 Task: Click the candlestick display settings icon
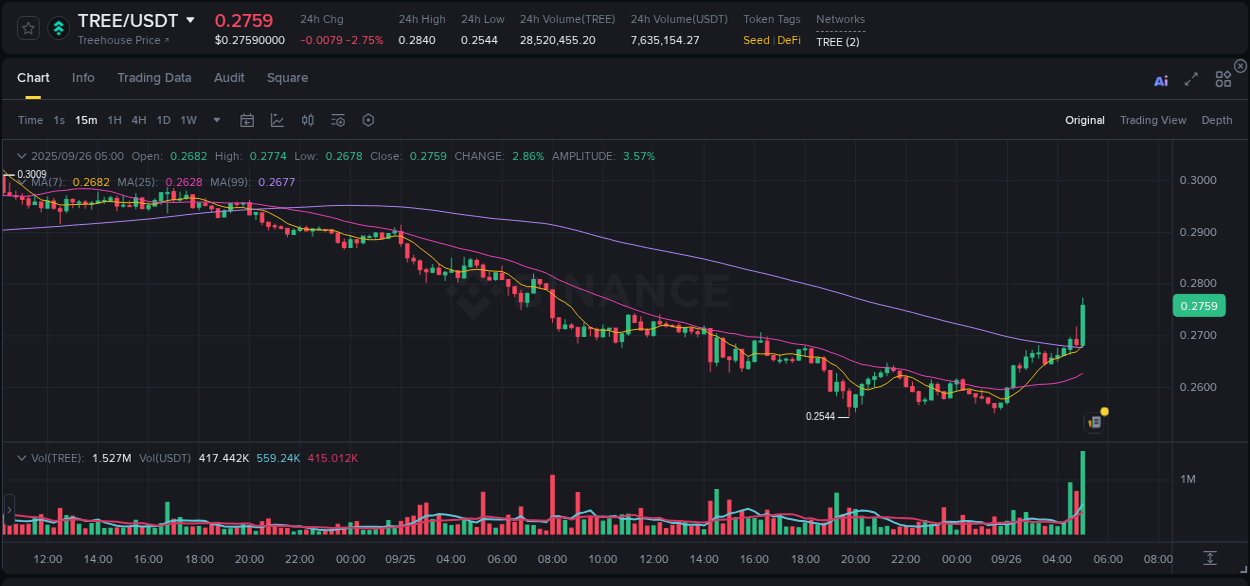(x=307, y=120)
